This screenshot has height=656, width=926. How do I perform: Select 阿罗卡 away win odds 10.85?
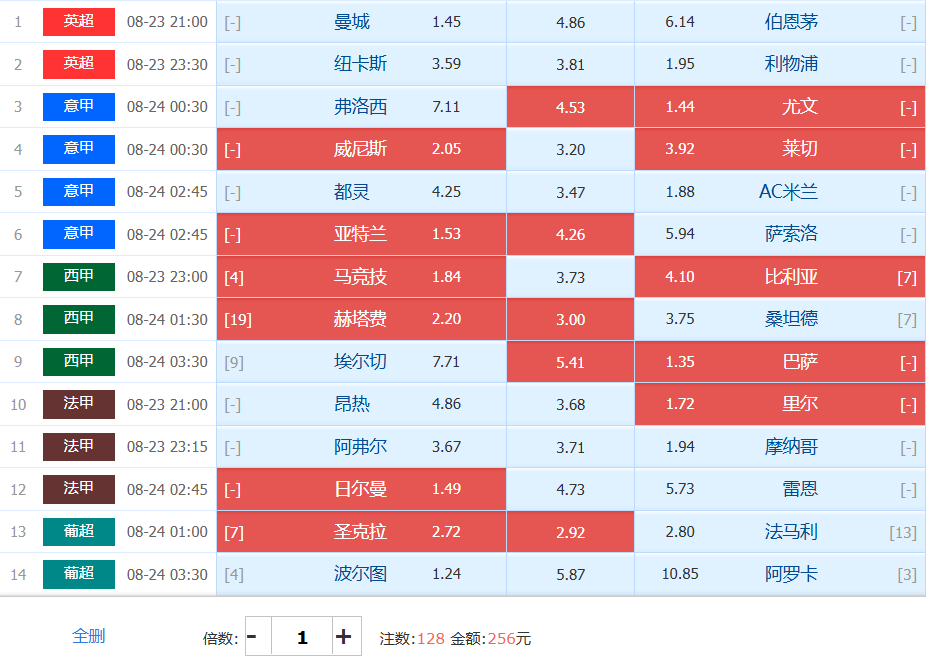coord(780,575)
